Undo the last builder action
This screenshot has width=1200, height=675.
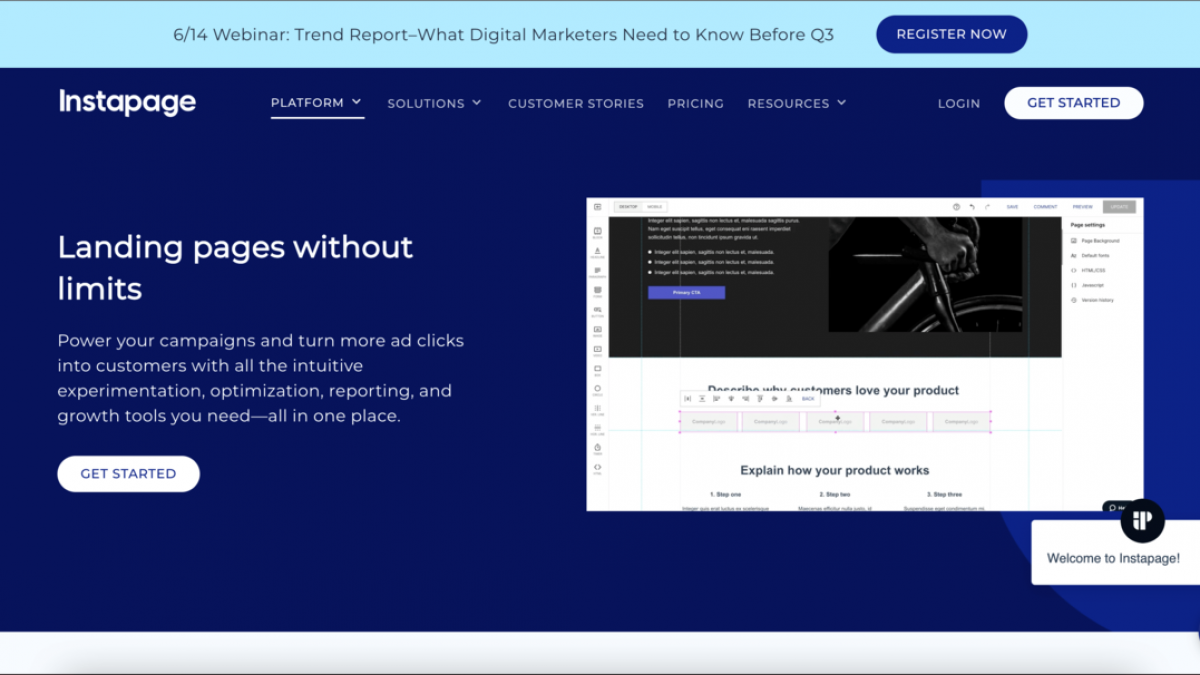tap(972, 207)
